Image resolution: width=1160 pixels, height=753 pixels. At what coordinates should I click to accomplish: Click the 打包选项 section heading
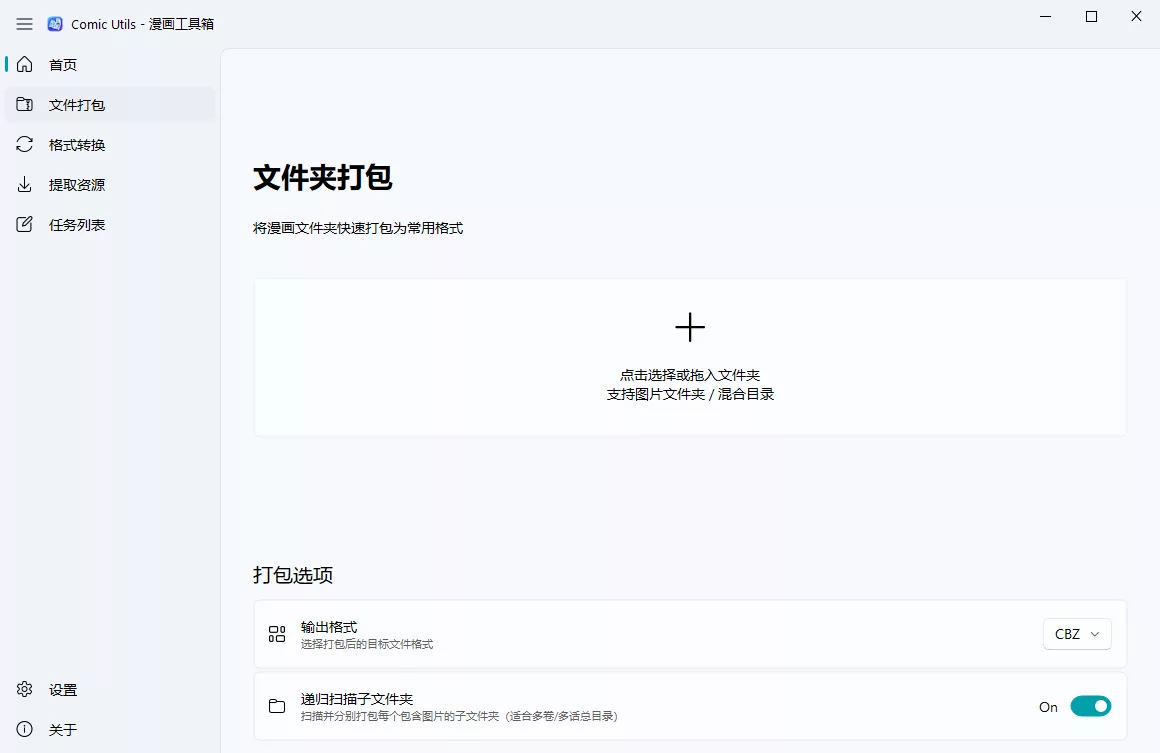(293, 575)
